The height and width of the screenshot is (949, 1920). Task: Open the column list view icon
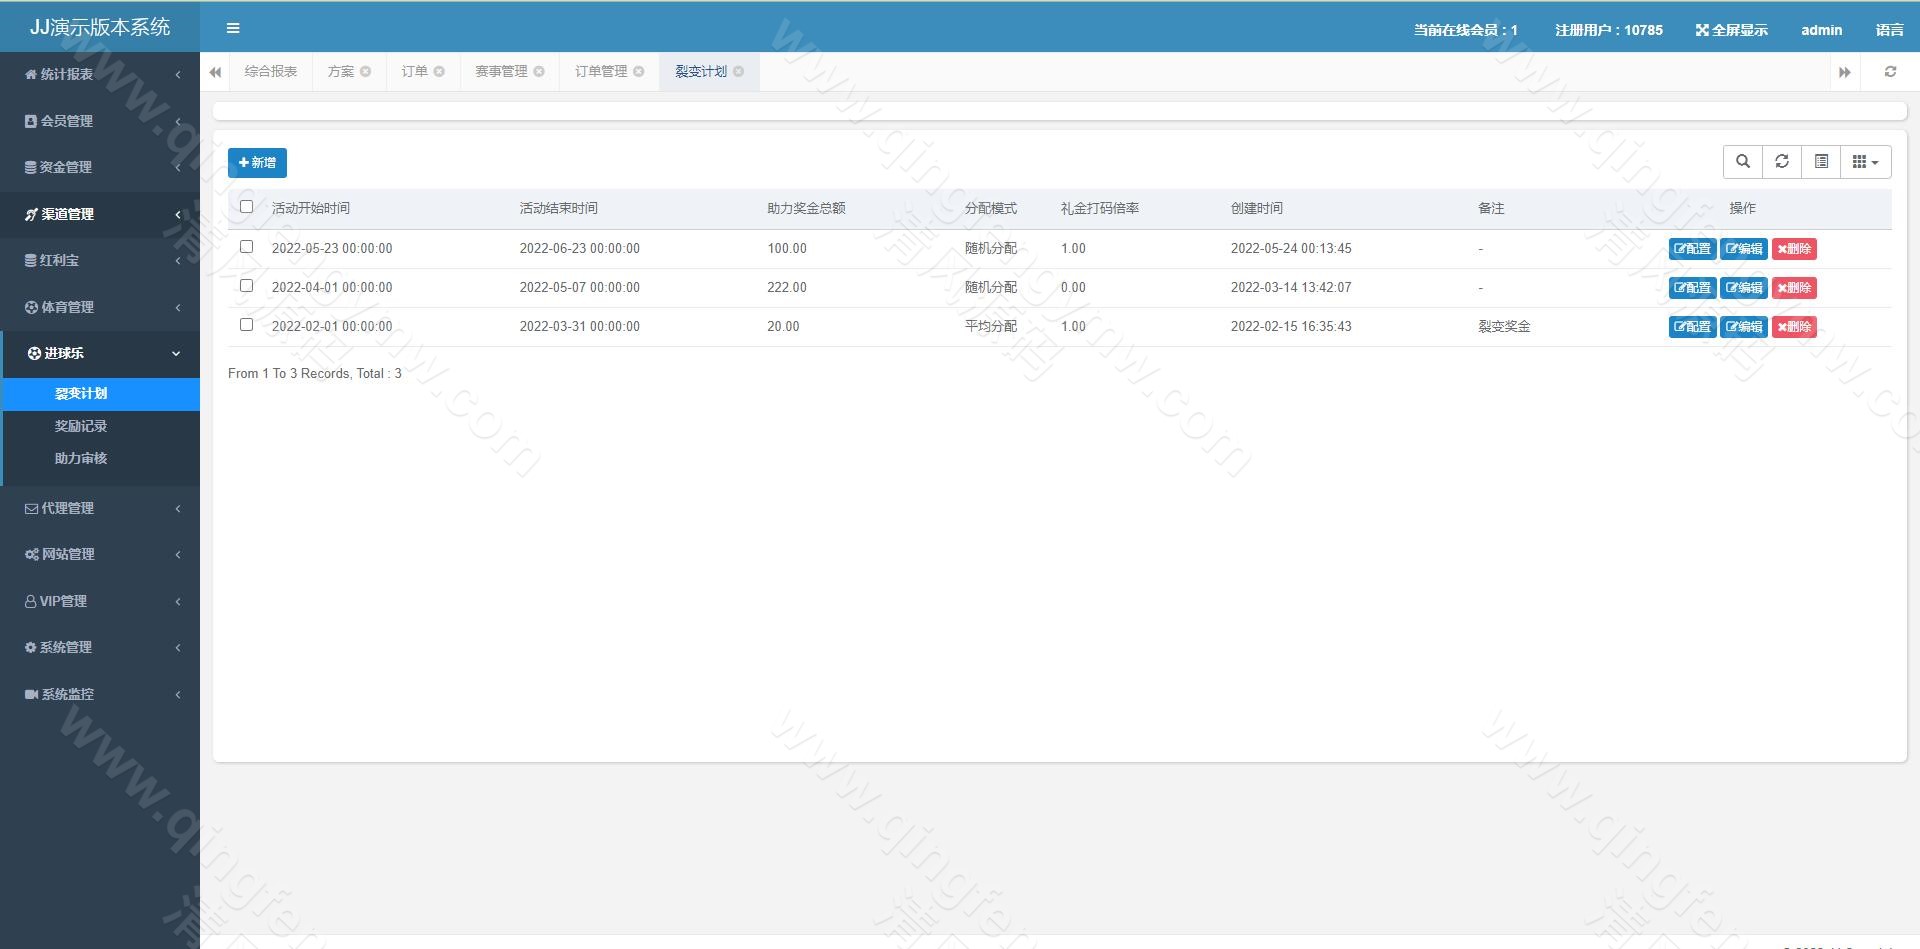coord(1821,161)
